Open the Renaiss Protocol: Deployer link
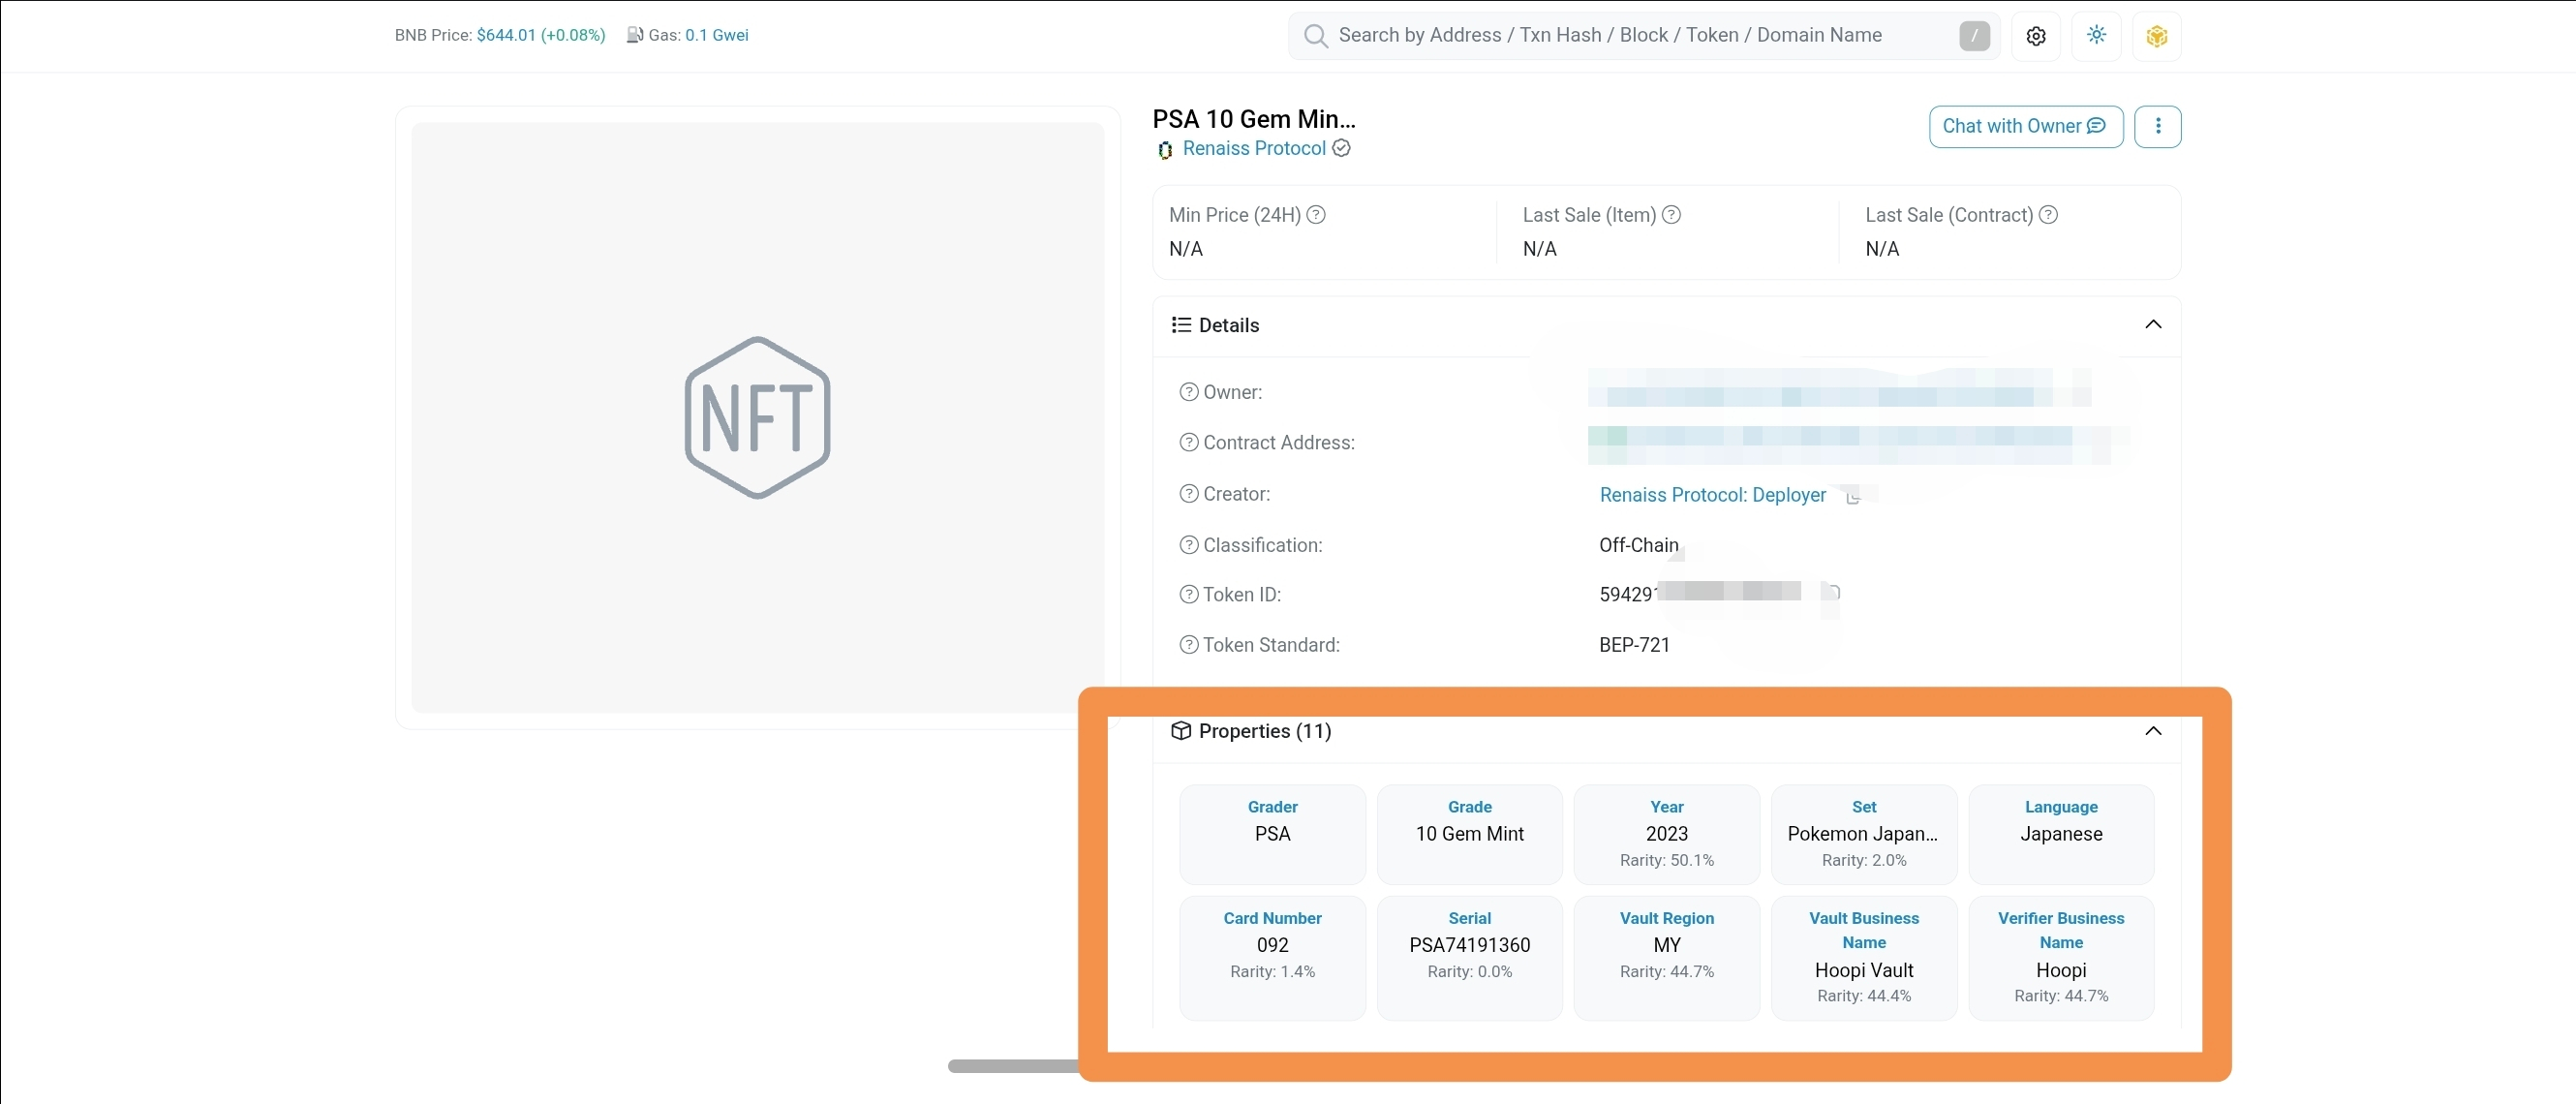This screenshot has height=1104, width=2576. tap(1713, 495)
